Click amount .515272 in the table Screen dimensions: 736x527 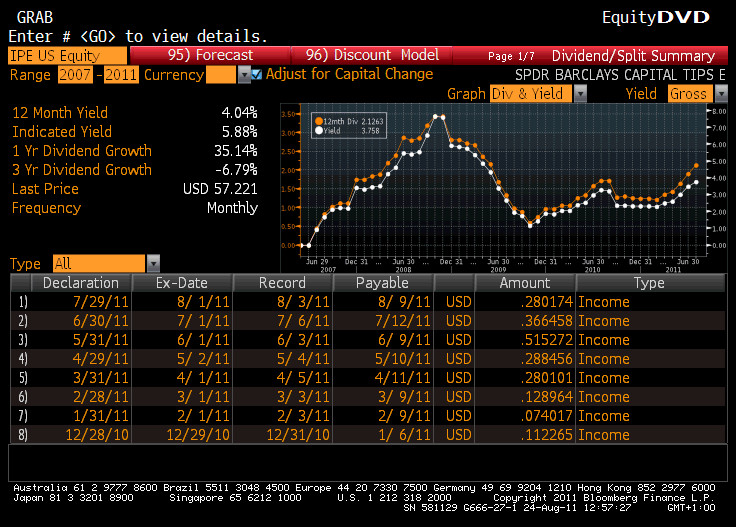pos(547,340)
